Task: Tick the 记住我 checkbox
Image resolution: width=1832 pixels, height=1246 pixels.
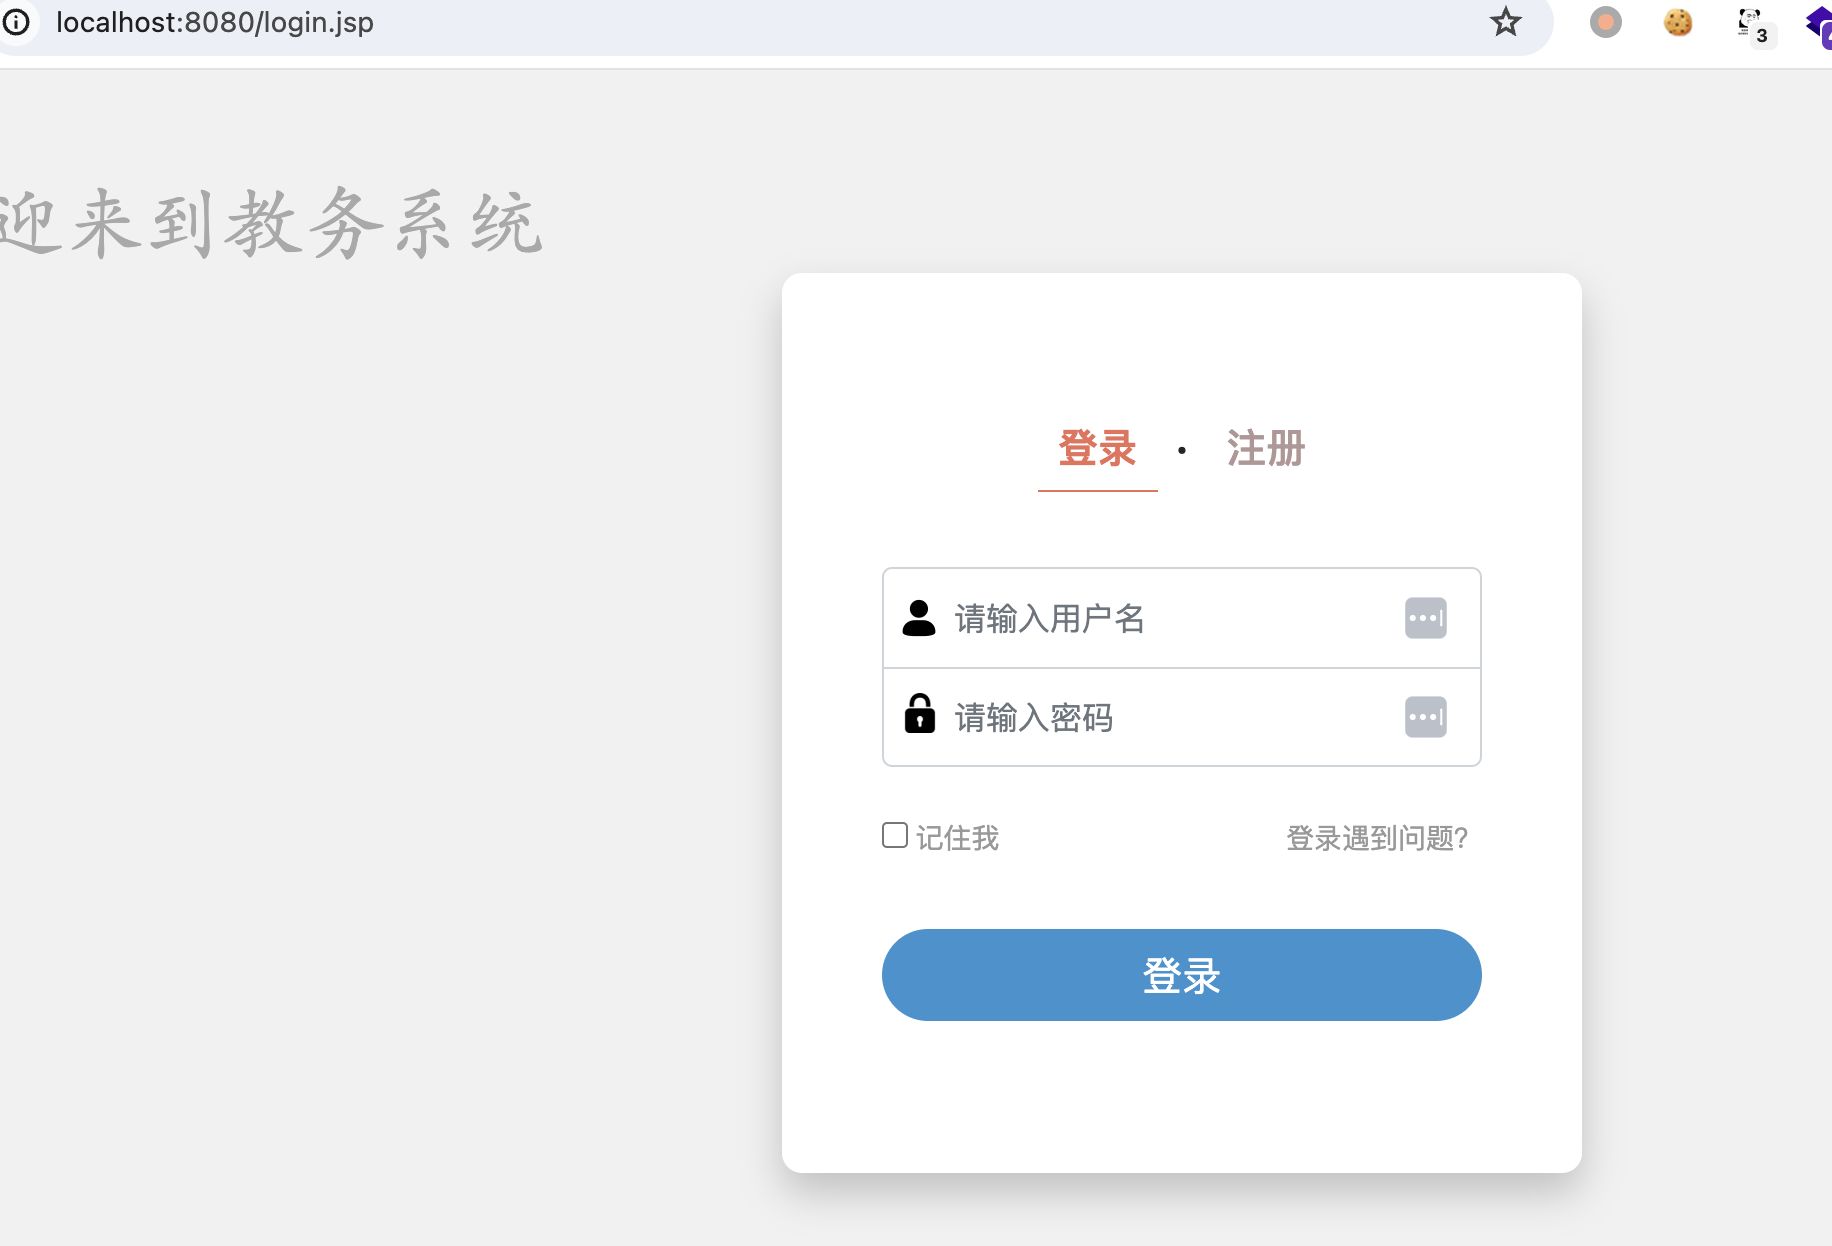Action: [895, 835]
